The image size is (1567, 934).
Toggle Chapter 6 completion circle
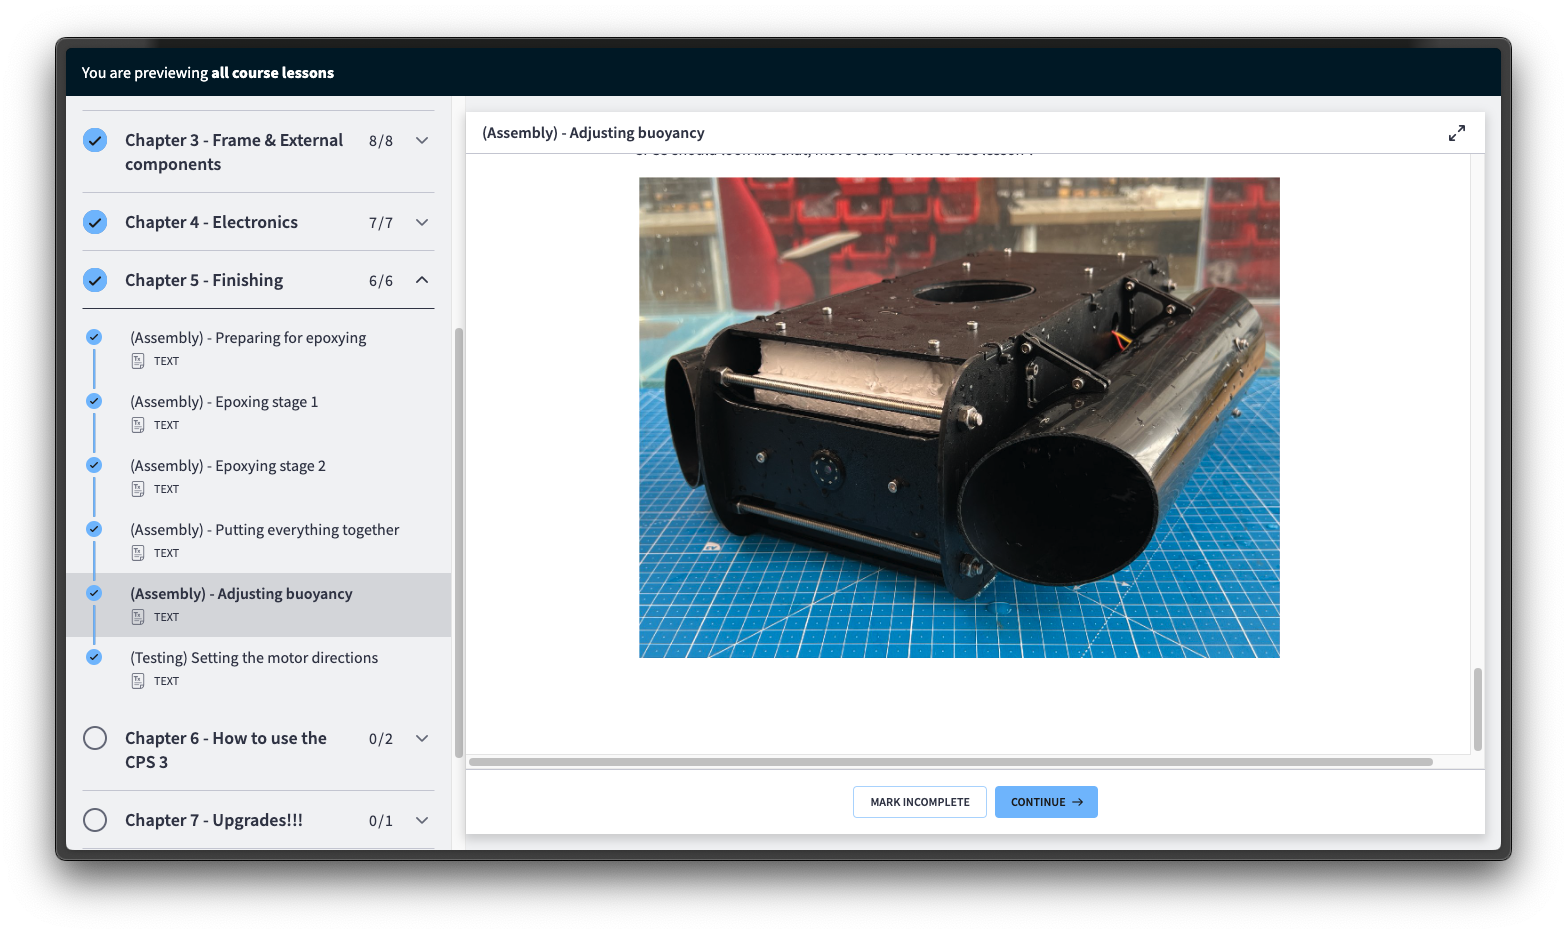[95, 738]
